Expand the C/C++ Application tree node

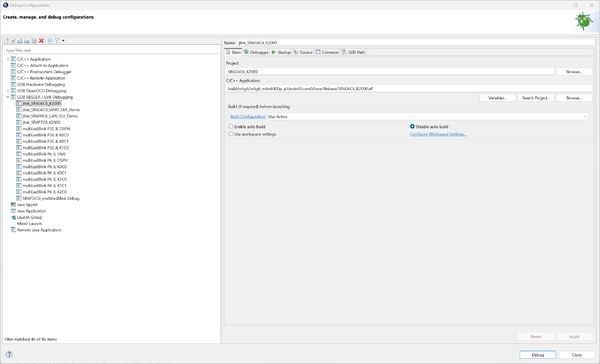coord(8,59)
